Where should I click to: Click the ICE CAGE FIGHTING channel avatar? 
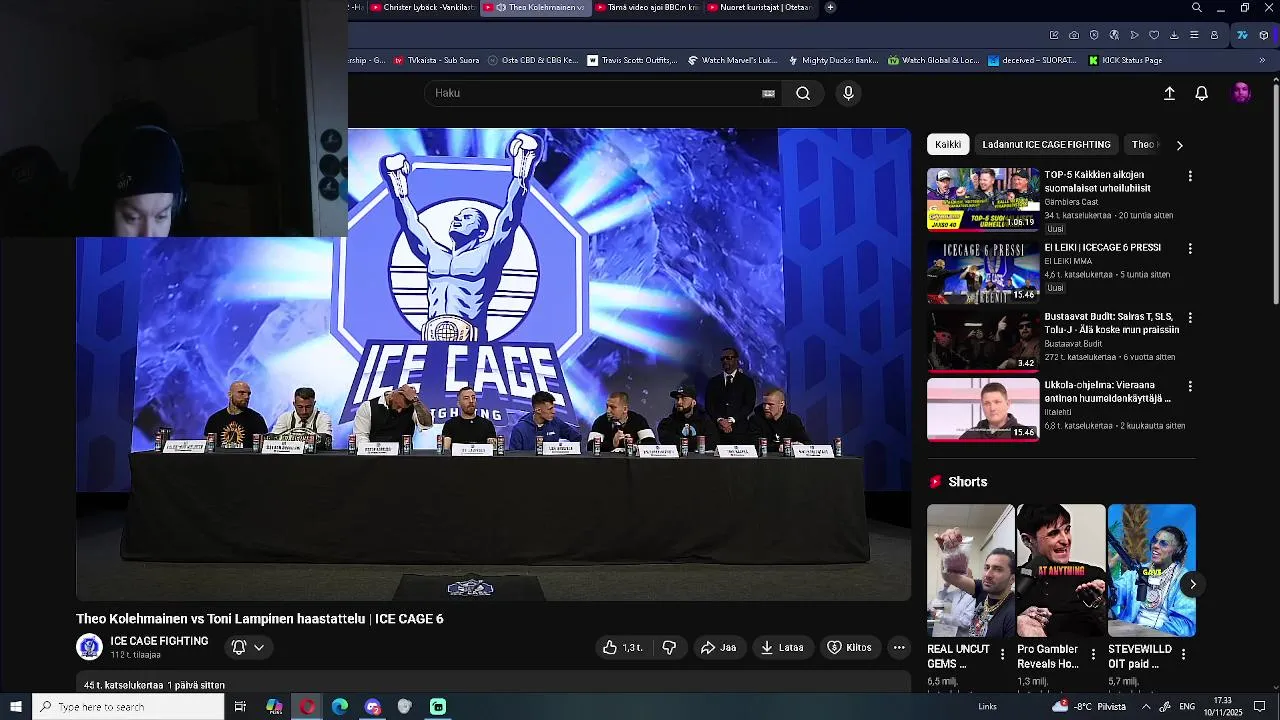(x=89, y=647)
